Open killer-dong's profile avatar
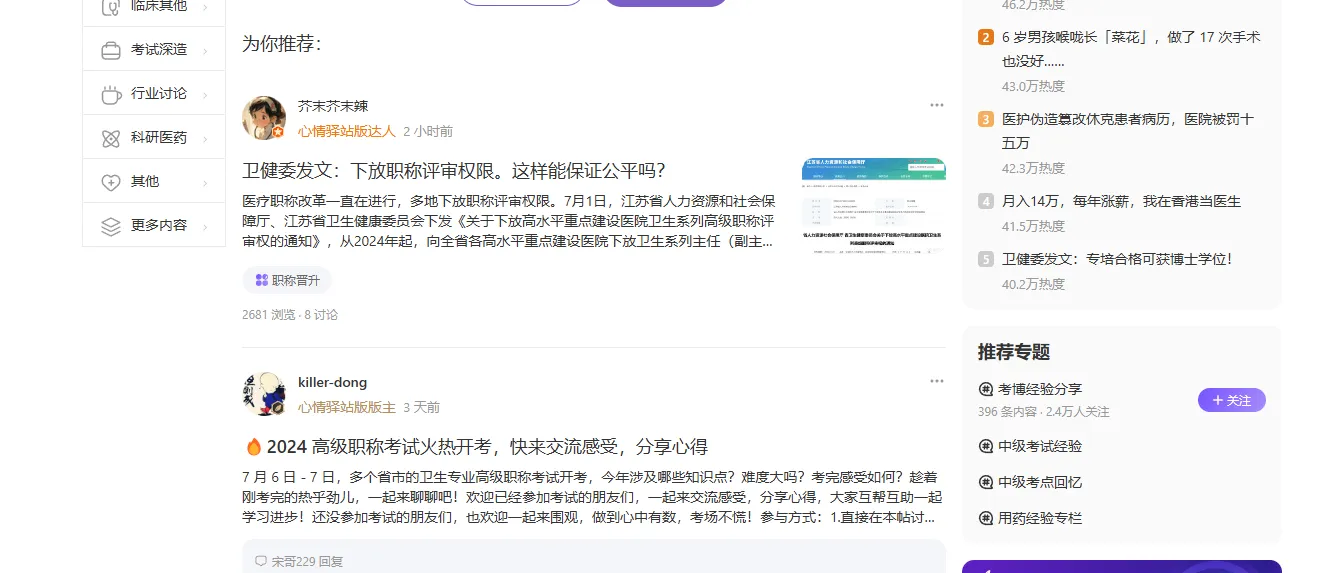 click(264, 394)
